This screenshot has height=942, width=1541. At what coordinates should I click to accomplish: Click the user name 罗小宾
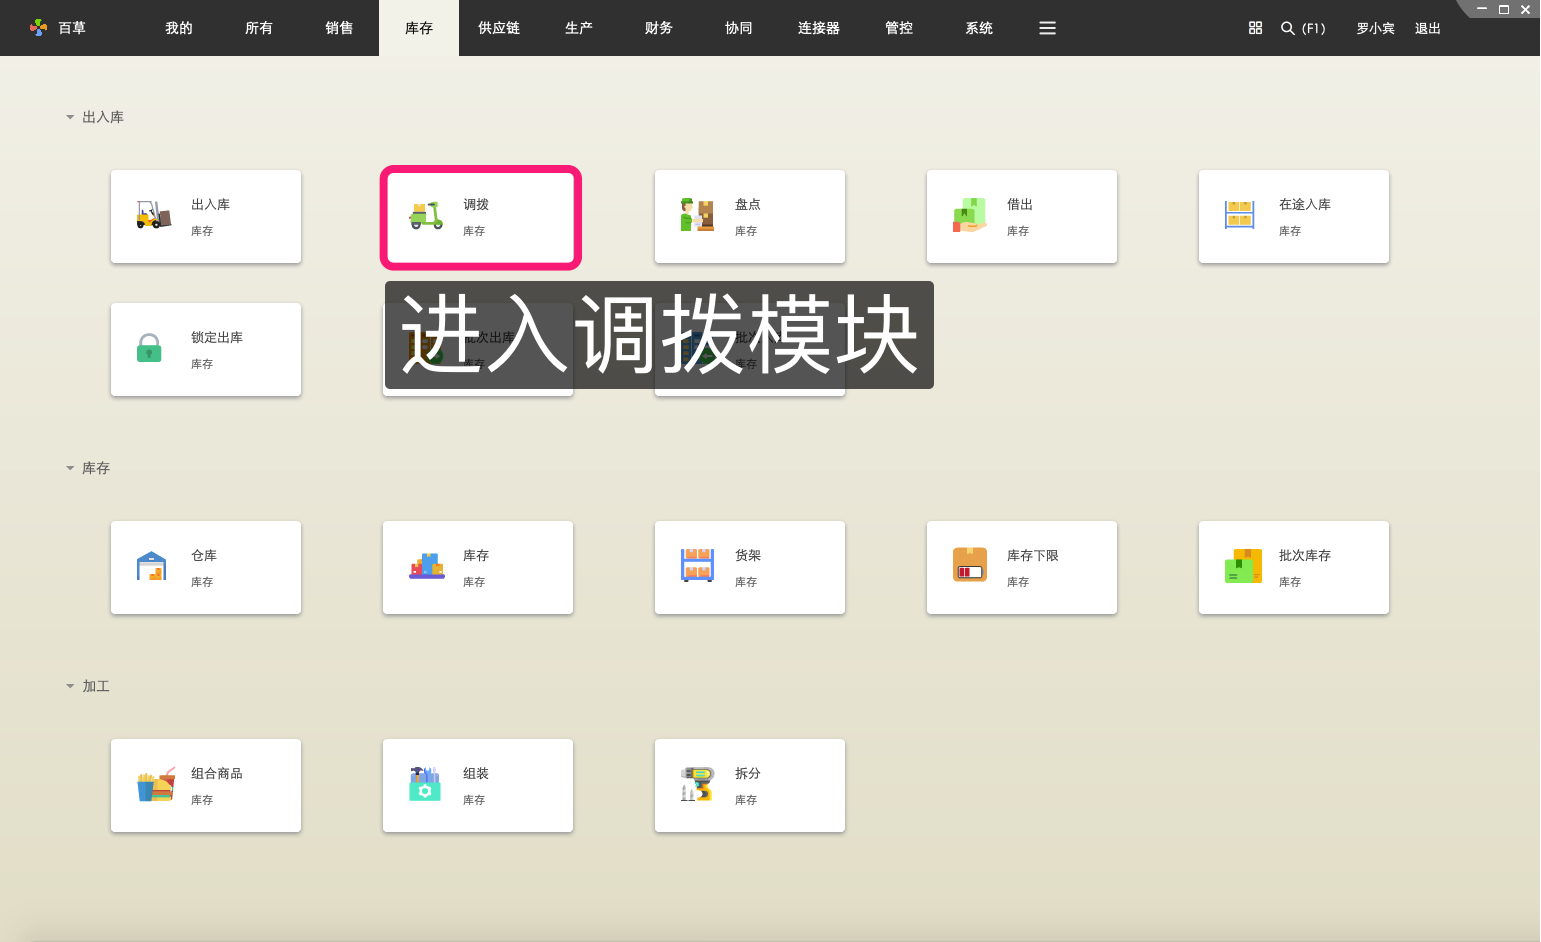(1375, 28)
